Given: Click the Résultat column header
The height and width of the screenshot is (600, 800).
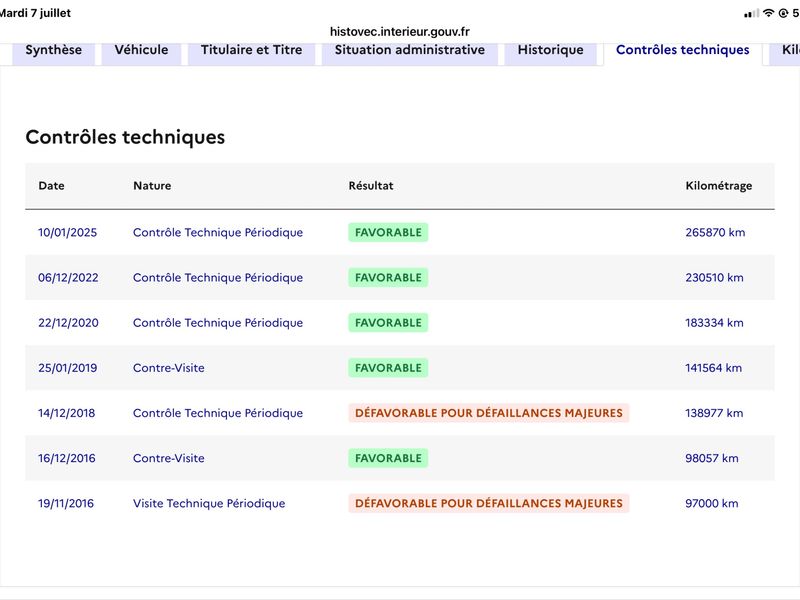Looking at the screenshot, I should [371, 186].
